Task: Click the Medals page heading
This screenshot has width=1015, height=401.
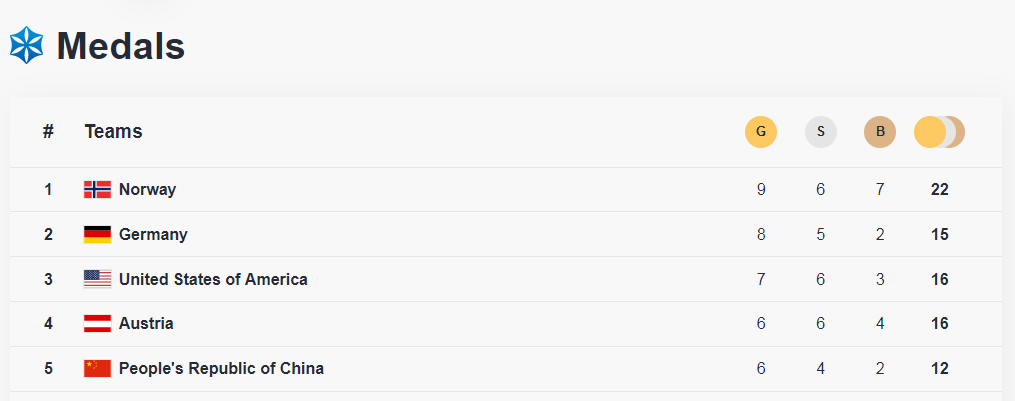Action: click(121, 46)
